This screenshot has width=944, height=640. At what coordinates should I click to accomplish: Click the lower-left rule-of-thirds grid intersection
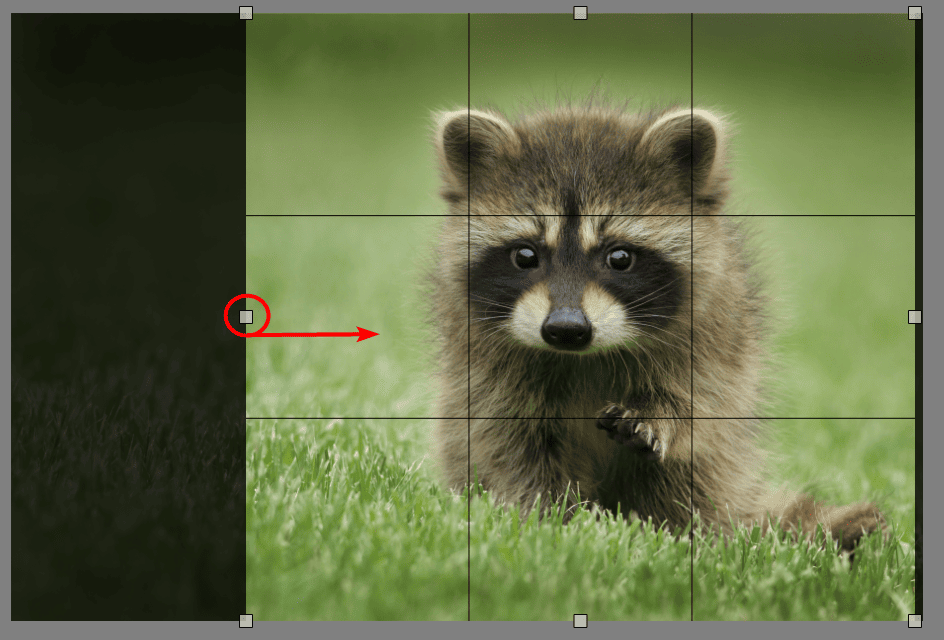[x=469, y=418]
